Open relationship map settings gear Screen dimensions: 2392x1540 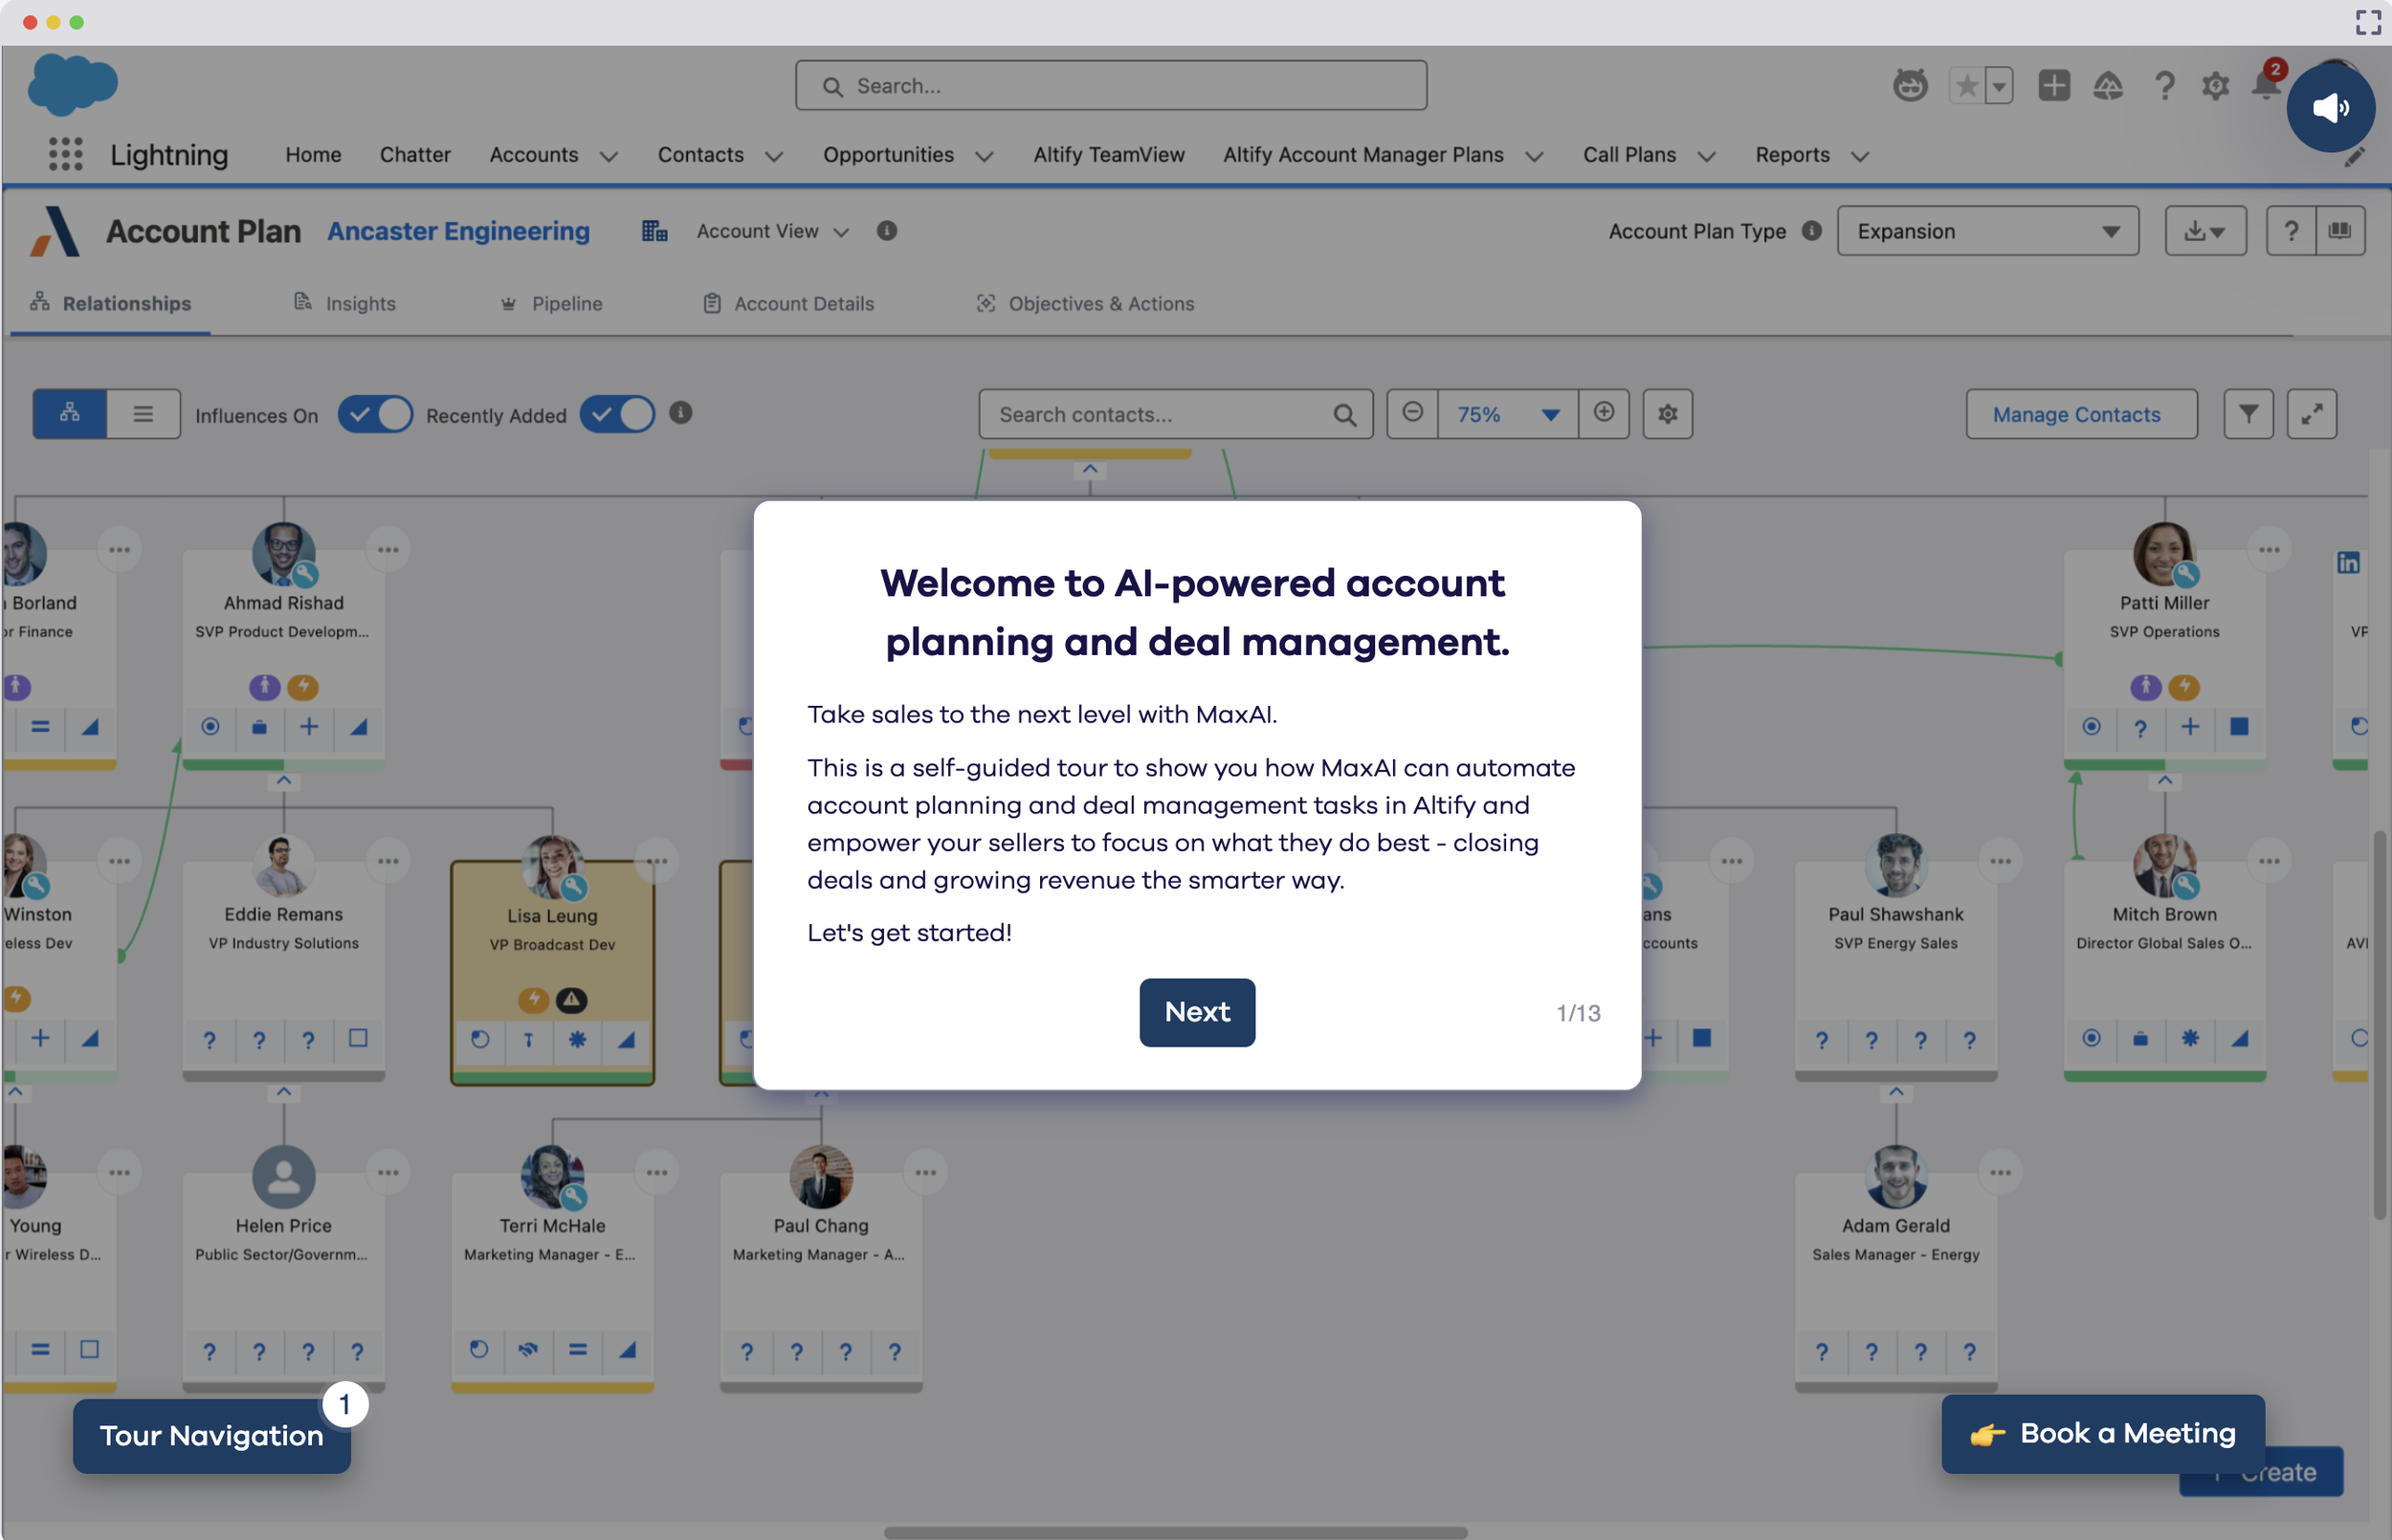click(1667, 414)
